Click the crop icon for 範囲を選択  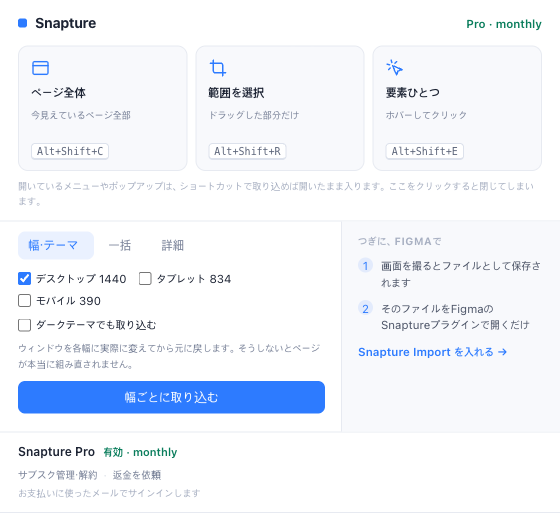click(x=218, y=68)
